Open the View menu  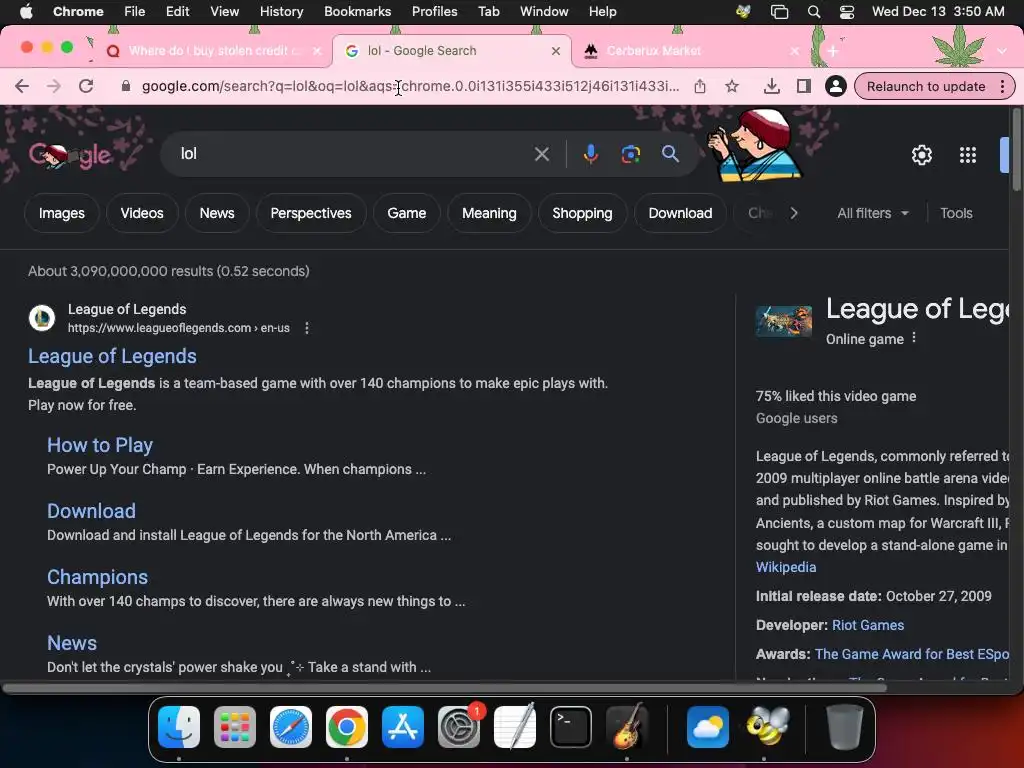[225, 12]
